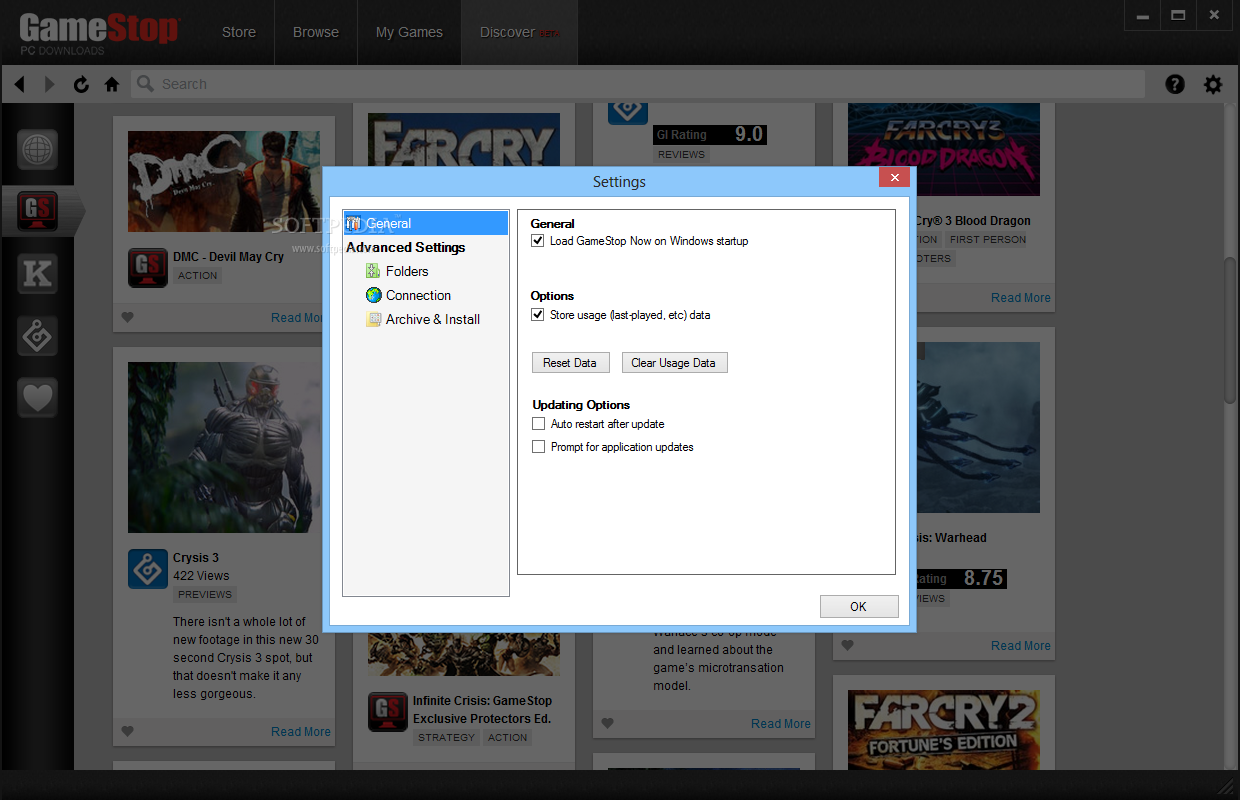1240x800 pixels.
Task: Like the Crysis 3 card with heart
Action: click(127, 732)
